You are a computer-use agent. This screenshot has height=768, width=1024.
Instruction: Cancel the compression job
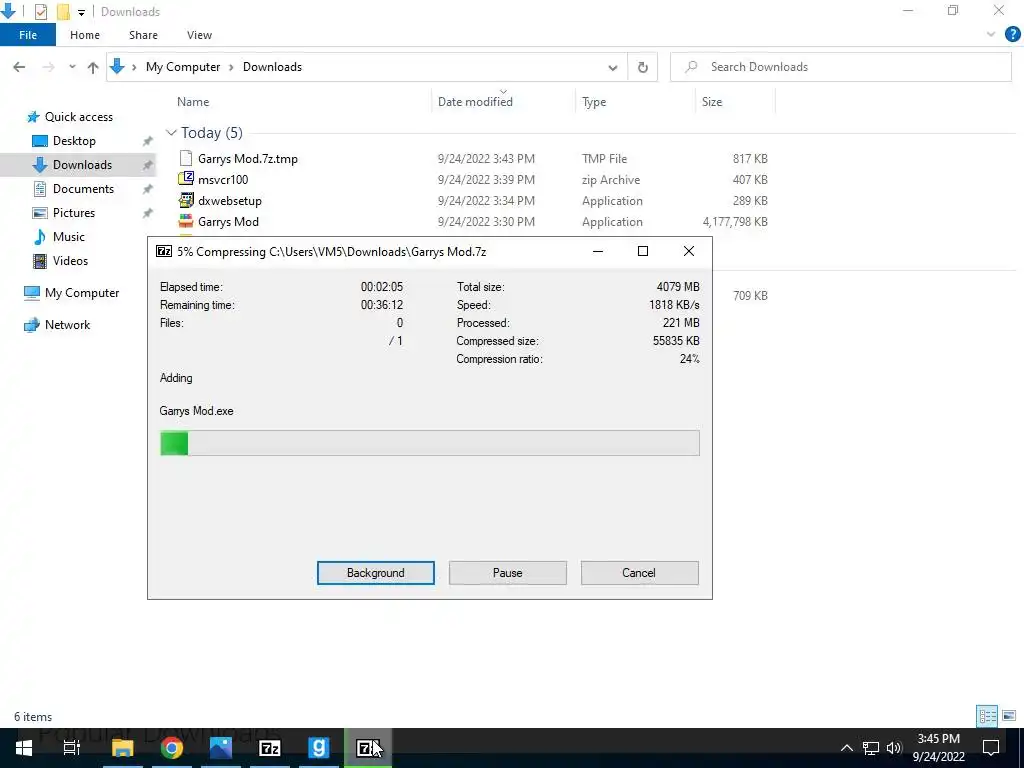(x=639, y=573)
